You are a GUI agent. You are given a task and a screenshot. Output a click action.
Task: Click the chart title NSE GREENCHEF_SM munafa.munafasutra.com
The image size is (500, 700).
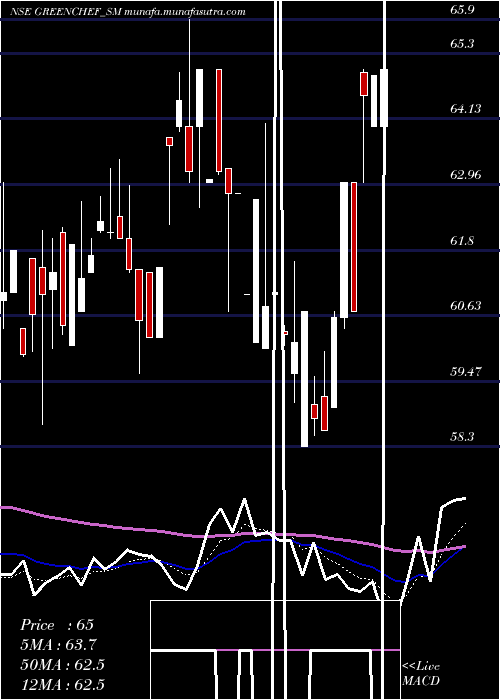[128, 11]
